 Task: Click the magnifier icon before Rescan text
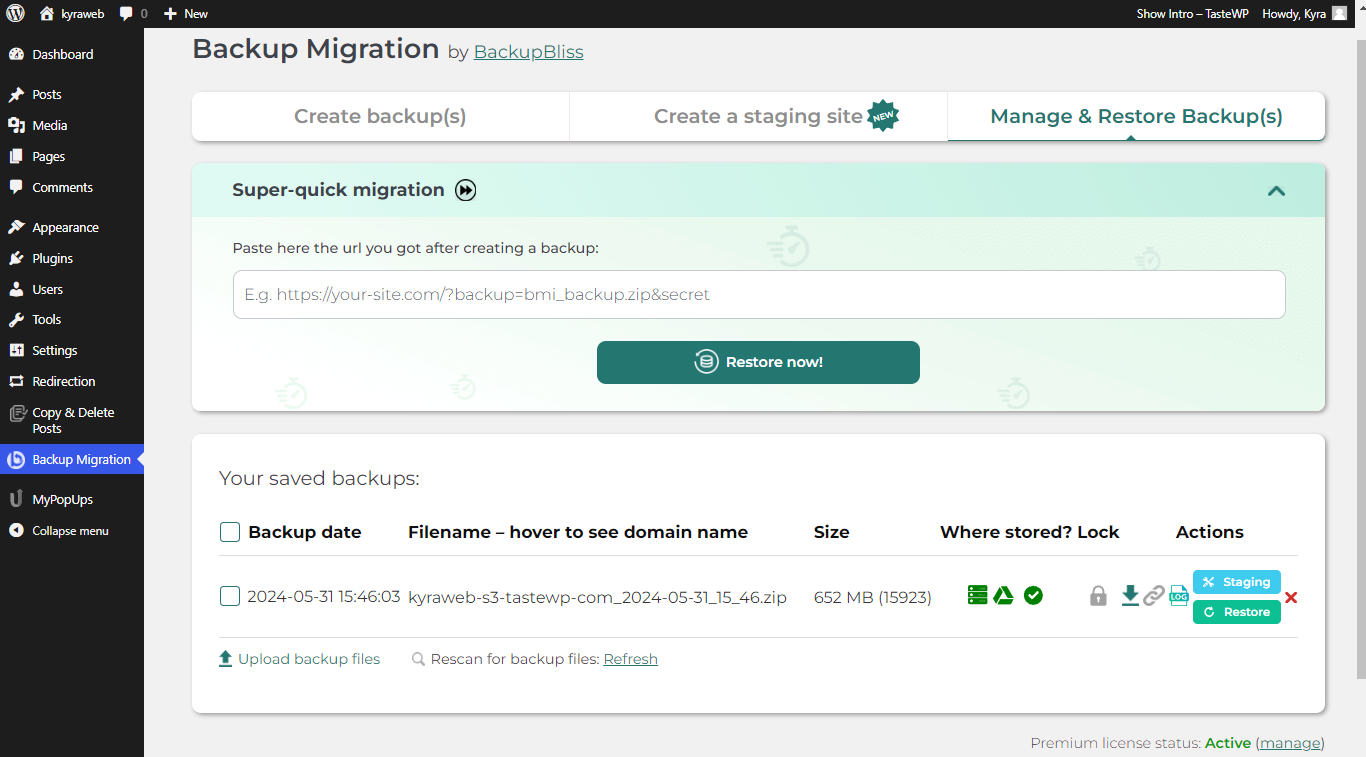click(x=418, y=659)
